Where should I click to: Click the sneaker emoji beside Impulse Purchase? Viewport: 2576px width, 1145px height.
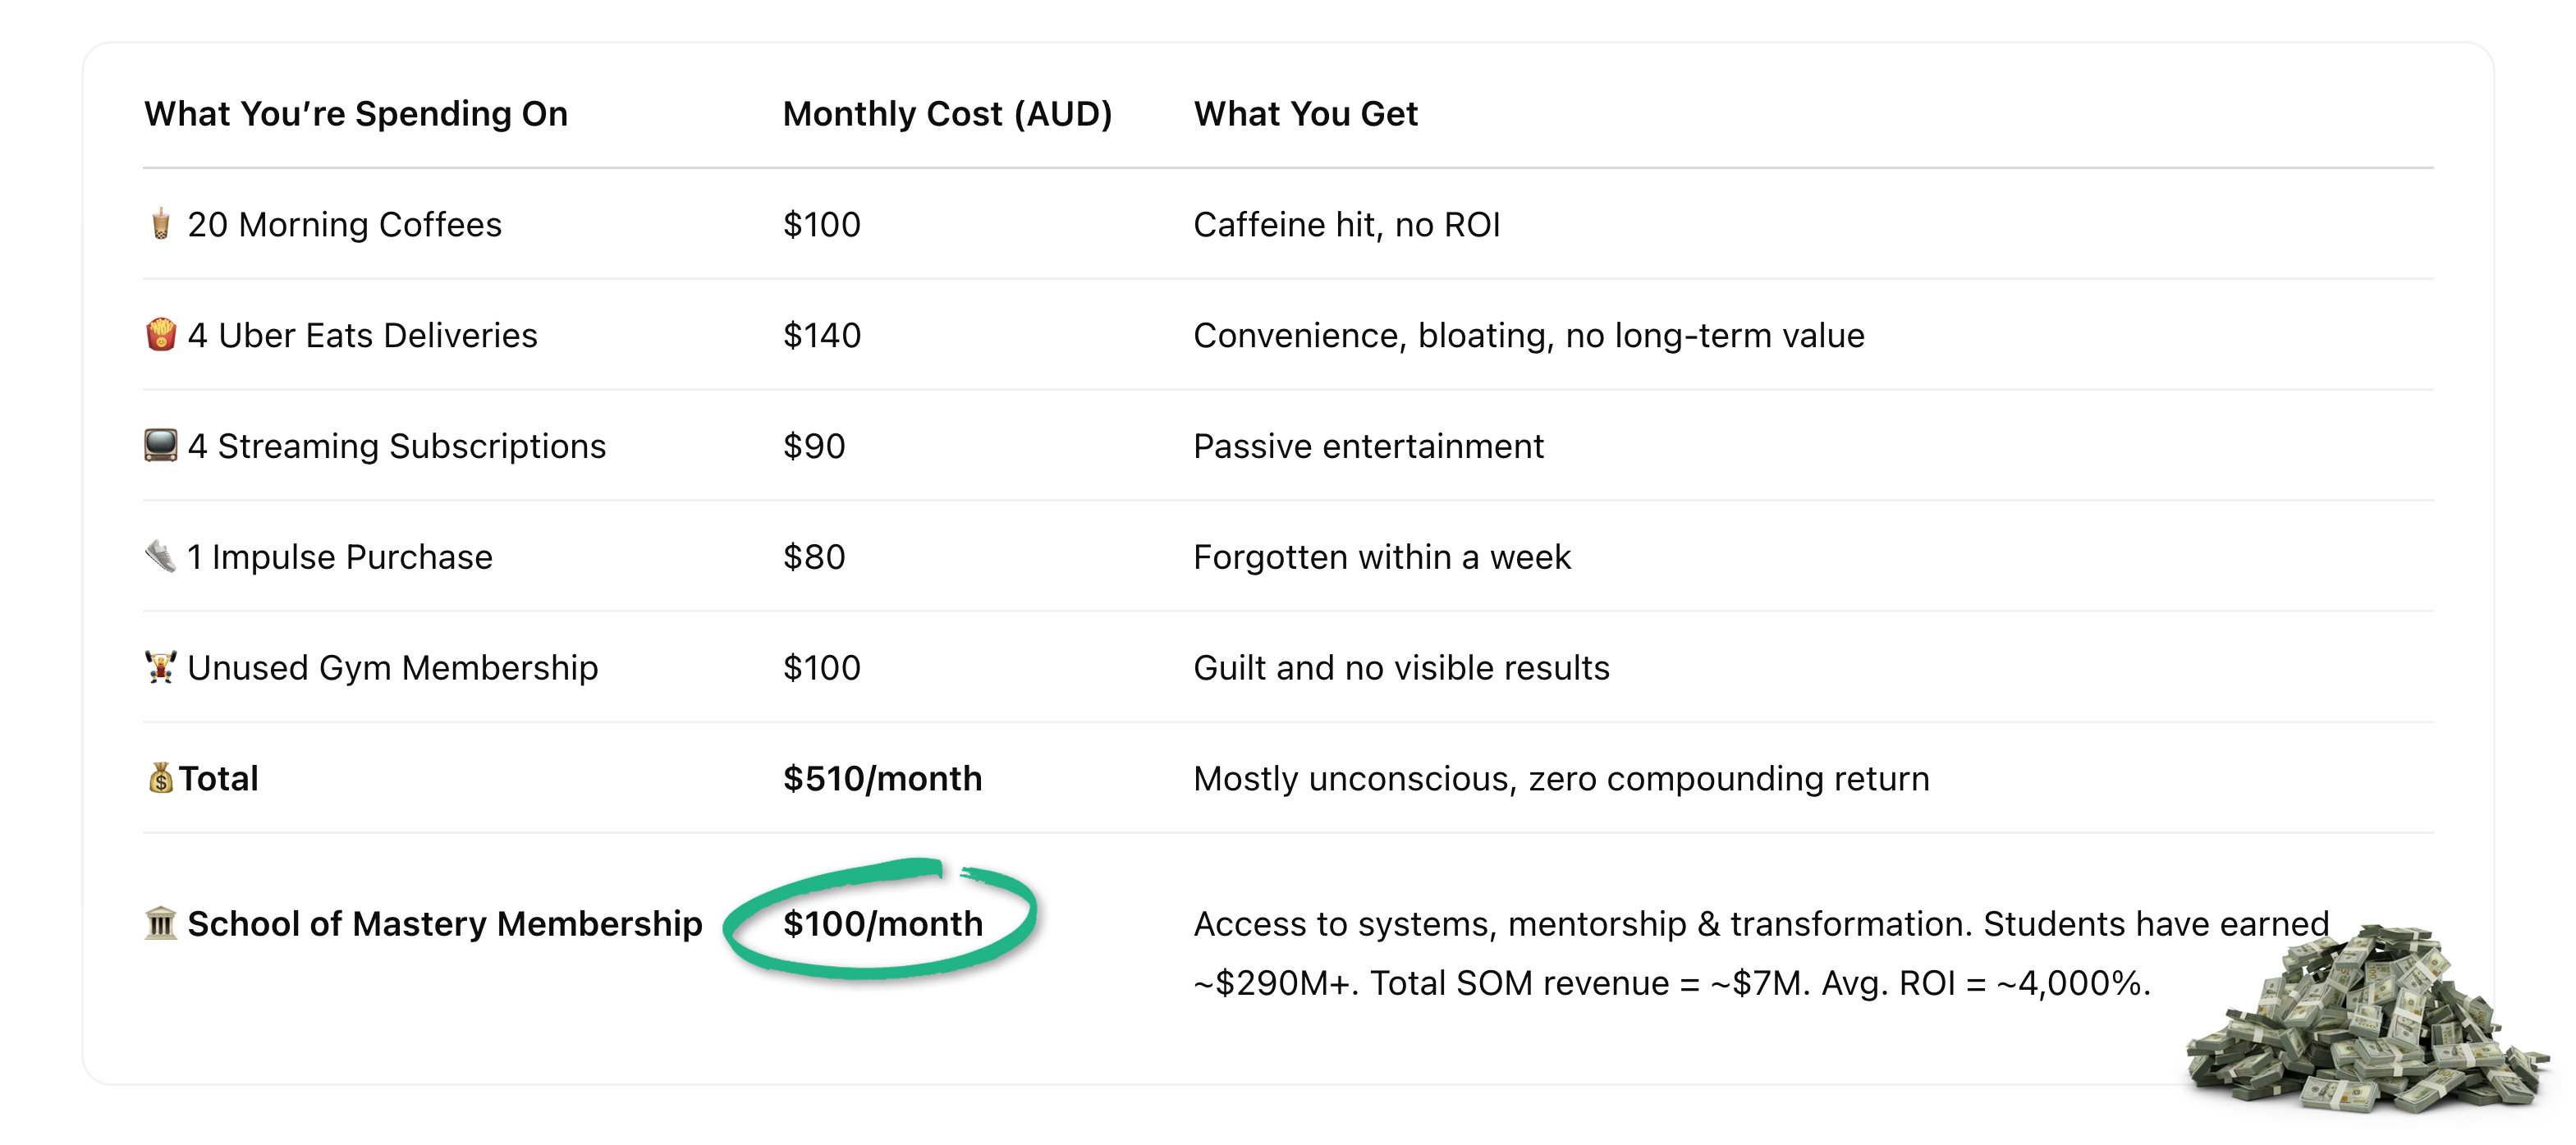coord(160,556)
